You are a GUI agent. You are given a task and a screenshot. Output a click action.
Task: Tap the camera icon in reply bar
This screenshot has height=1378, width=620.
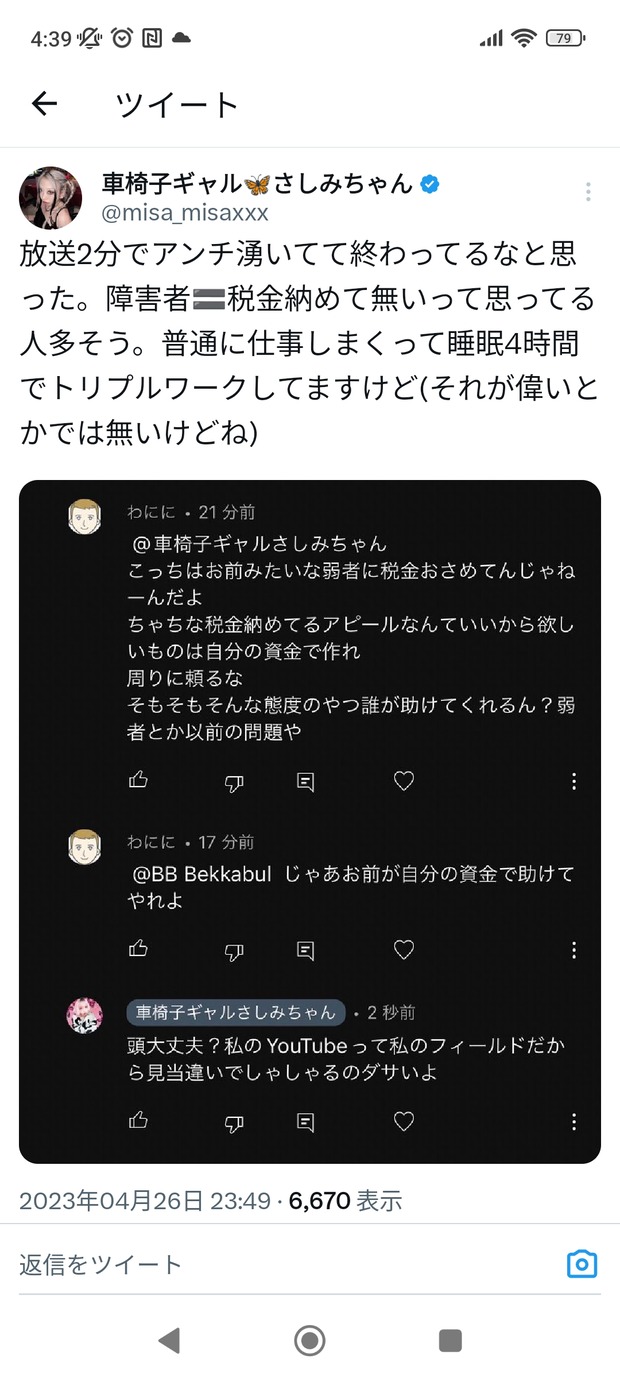pos(581,1264)
